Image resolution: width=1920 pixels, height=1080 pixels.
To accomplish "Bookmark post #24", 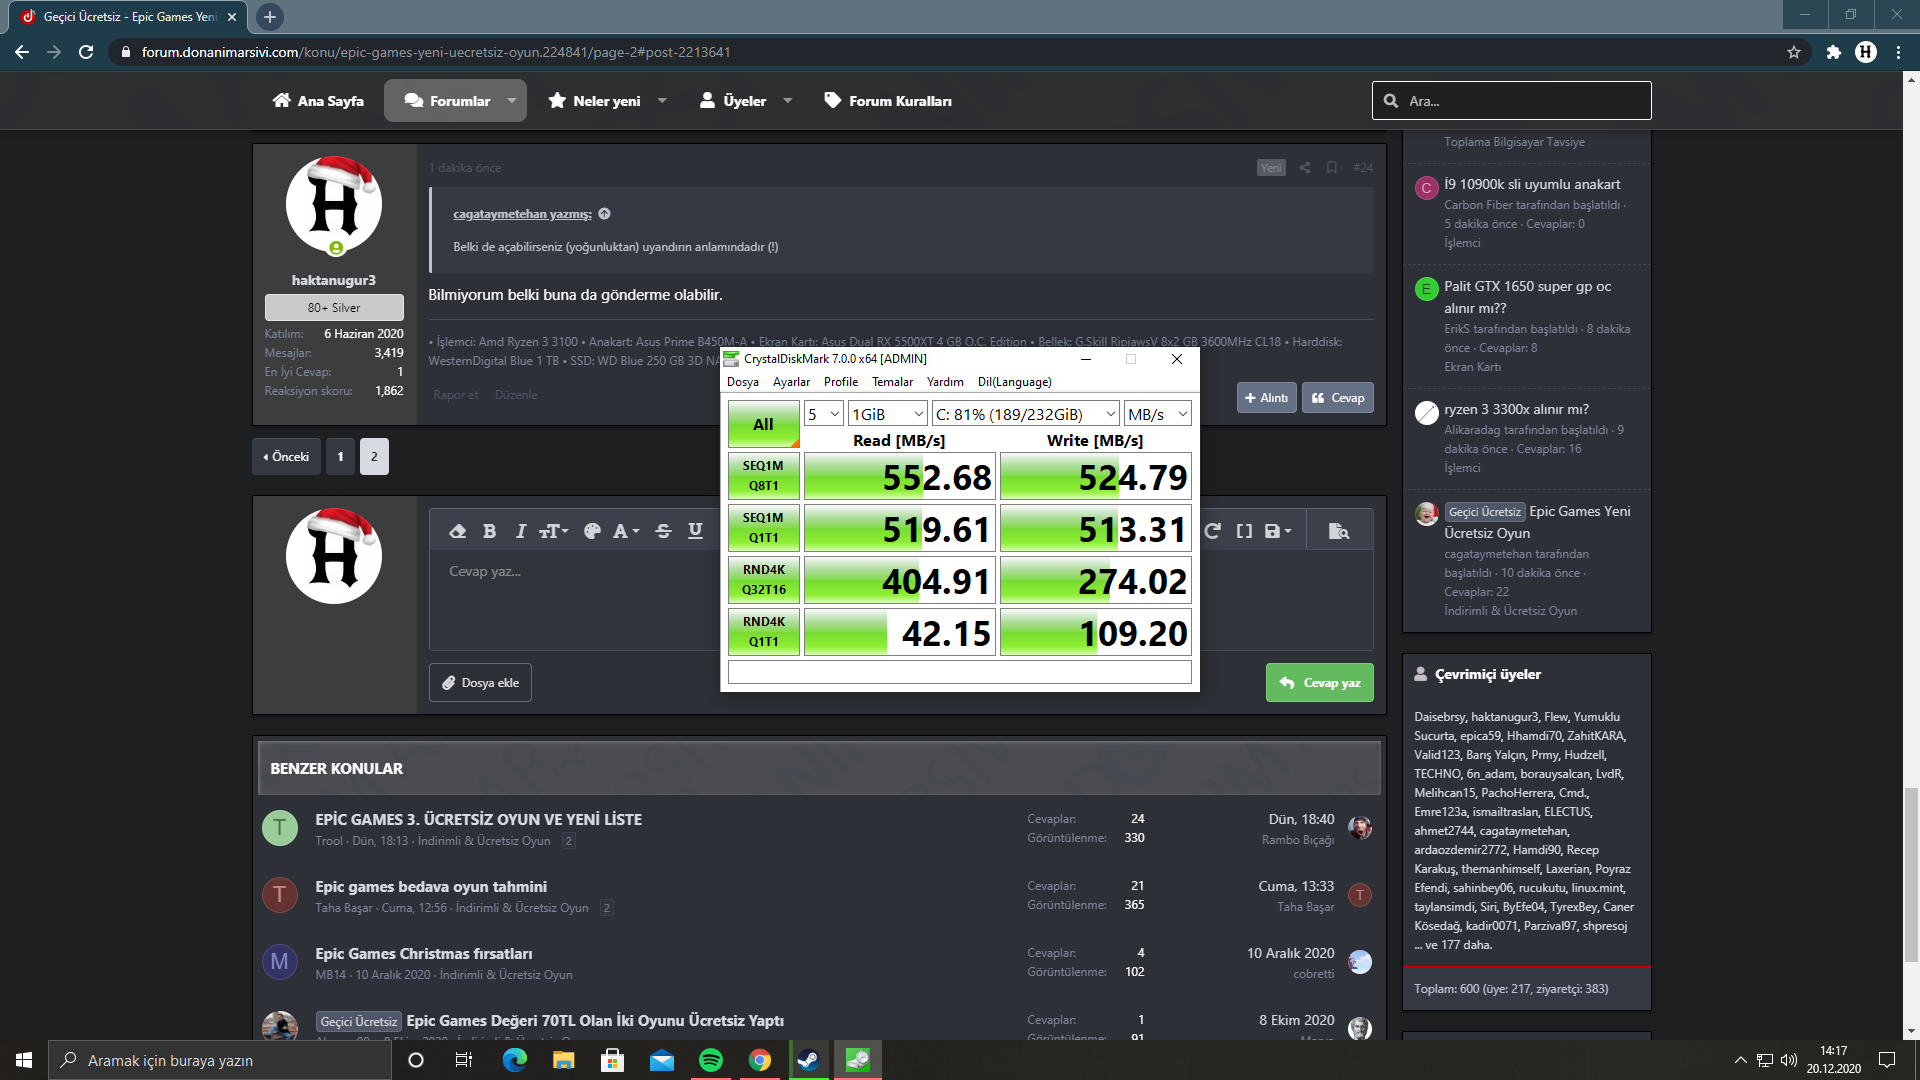I will [1332, 167].
